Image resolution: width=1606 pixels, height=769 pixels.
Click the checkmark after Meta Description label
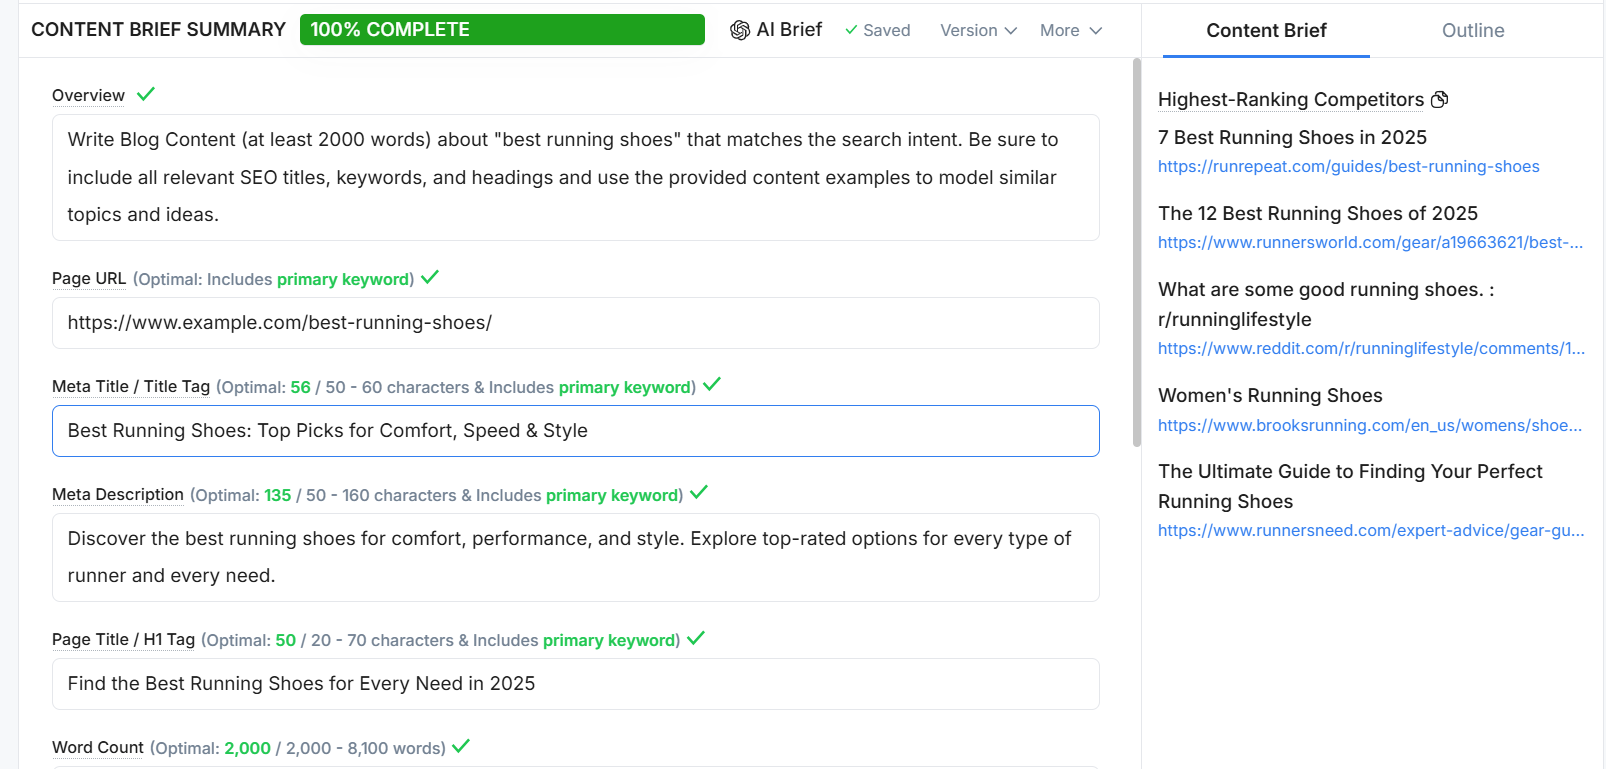[699, 493]
